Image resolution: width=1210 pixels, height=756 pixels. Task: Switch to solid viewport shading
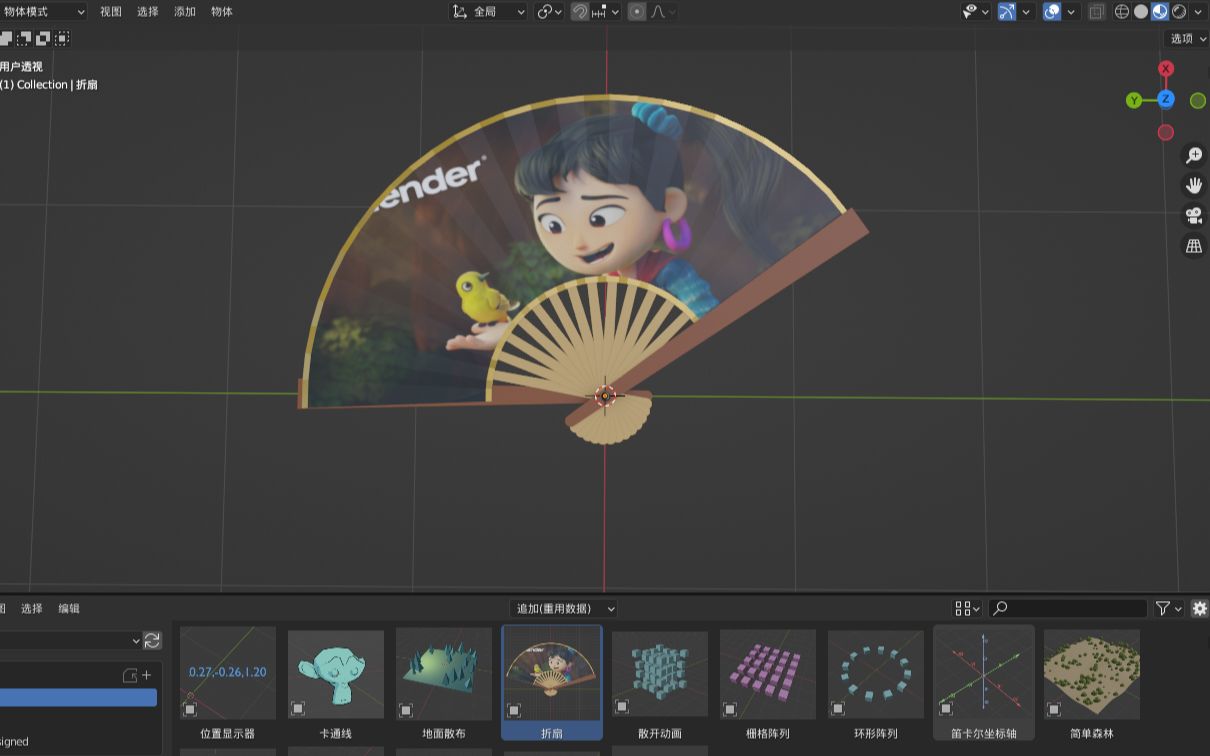(1141, 12)
